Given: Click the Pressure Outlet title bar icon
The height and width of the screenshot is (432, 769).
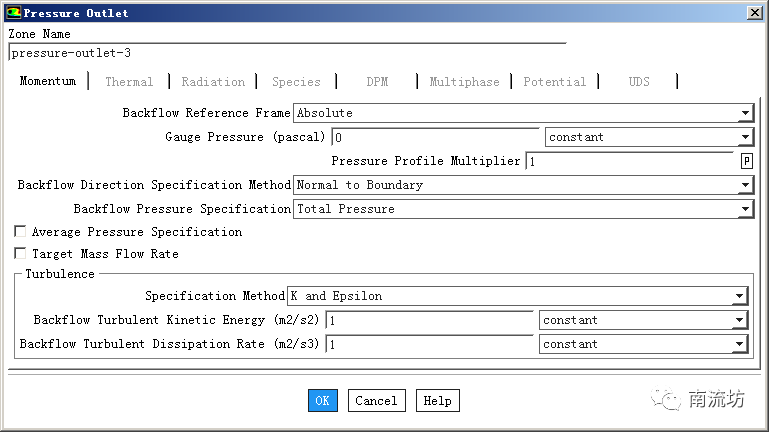Looking at the screenshot, I should 12,13.
